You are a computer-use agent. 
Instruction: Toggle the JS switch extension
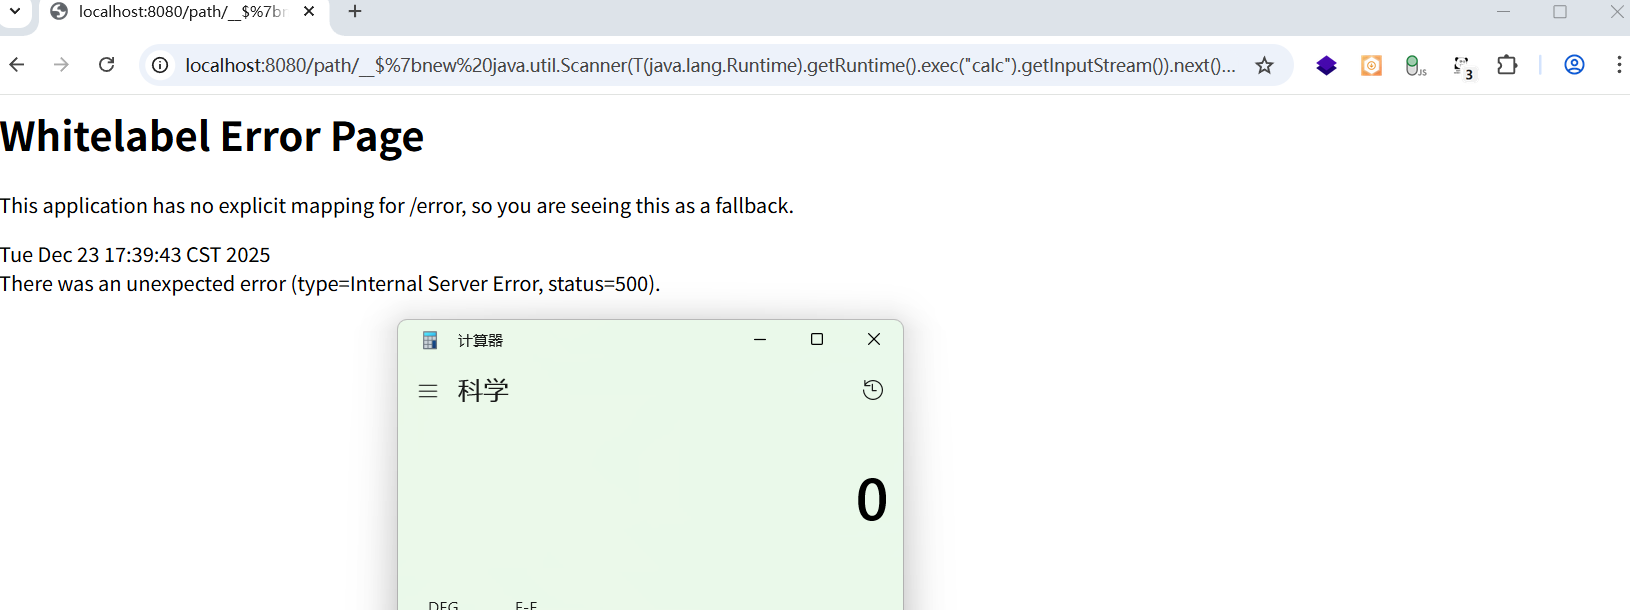[x=1415, y=66]
